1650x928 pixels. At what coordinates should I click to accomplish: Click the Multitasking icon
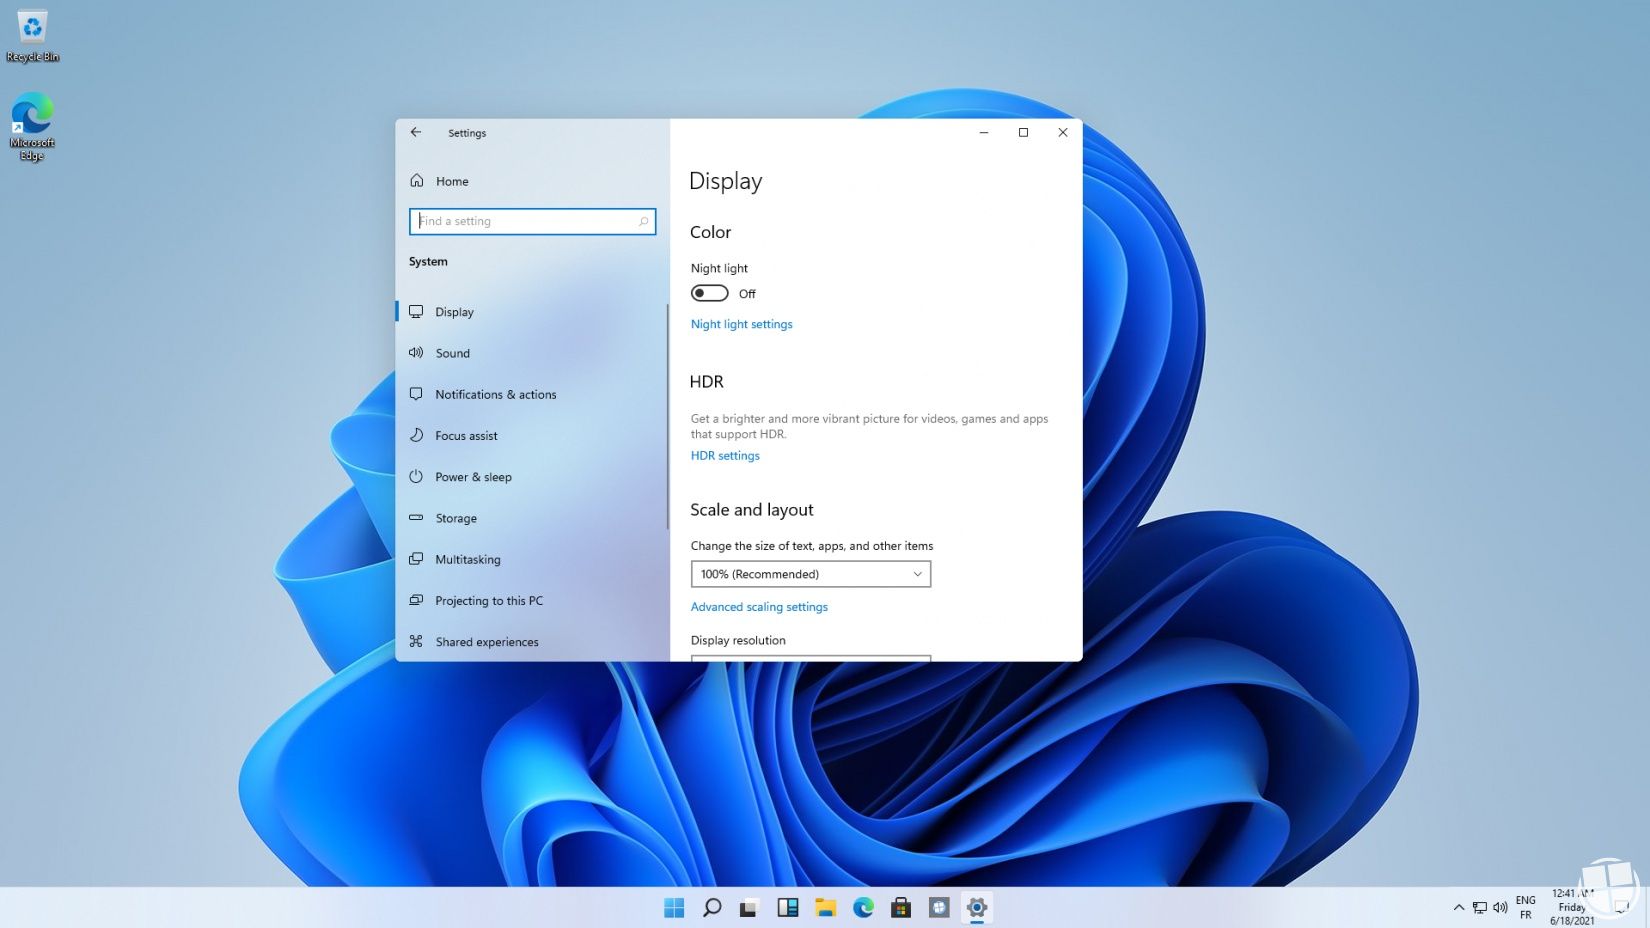(417, 559)
